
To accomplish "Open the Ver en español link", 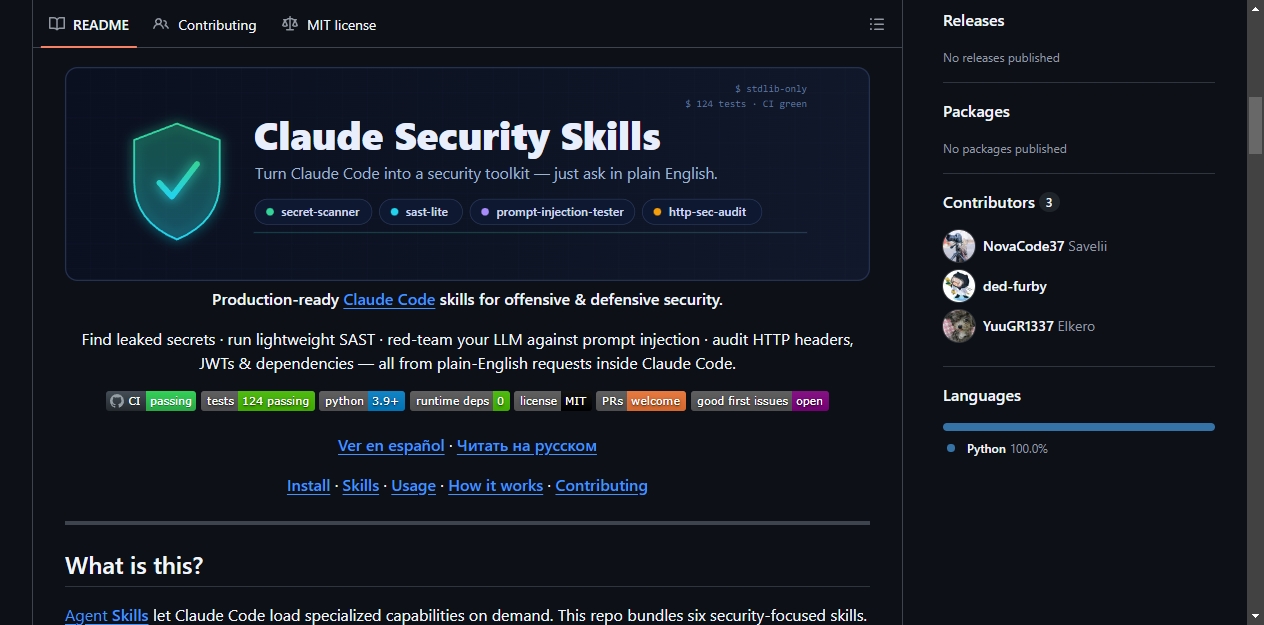I will pos(391,446).
